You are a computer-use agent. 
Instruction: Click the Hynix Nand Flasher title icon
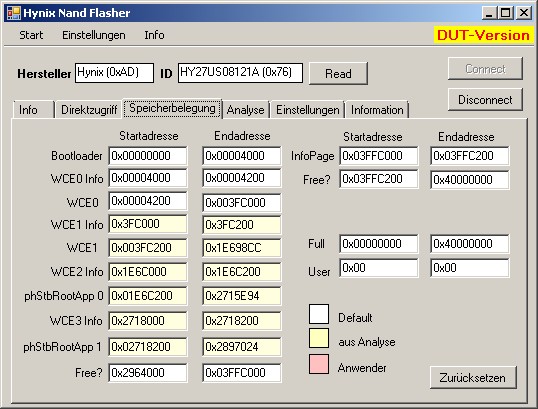coord(14,13)
